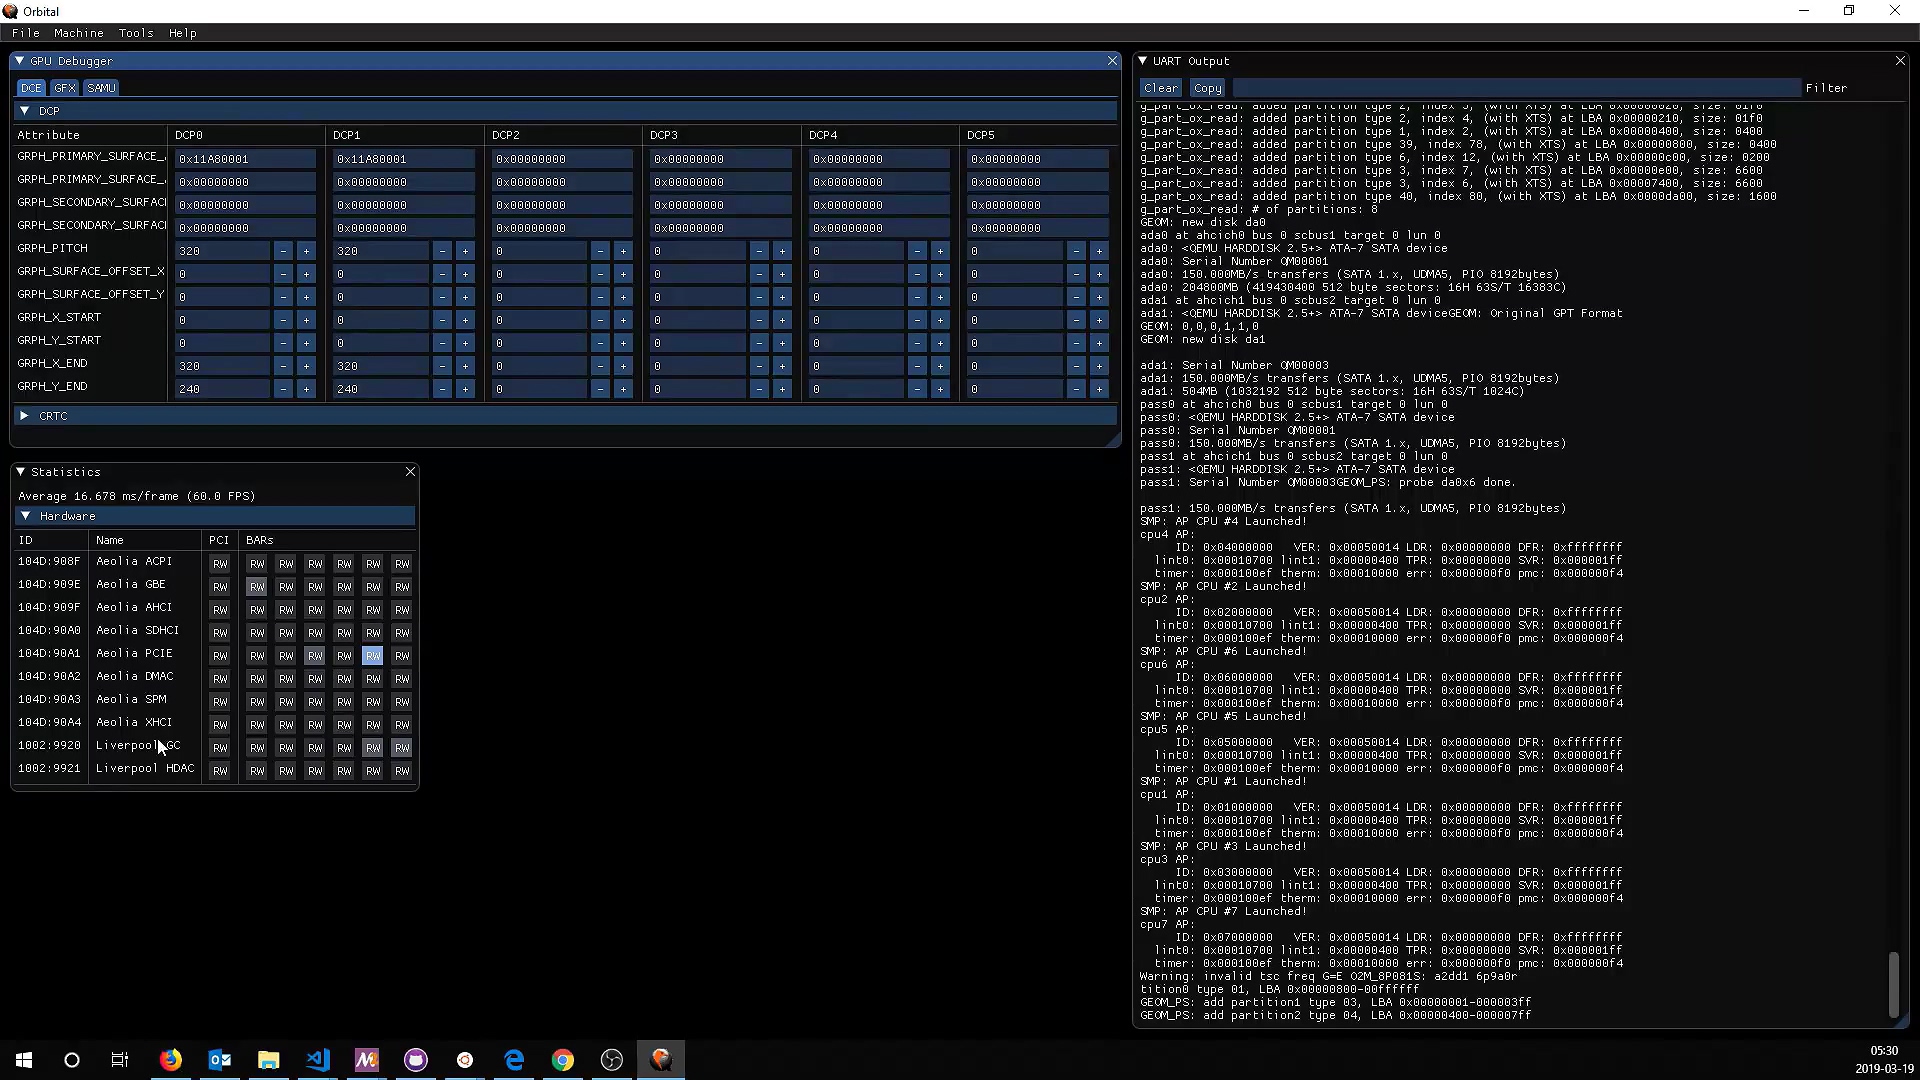Click the RW icon for Liverpool HDAC

[219, 770]
